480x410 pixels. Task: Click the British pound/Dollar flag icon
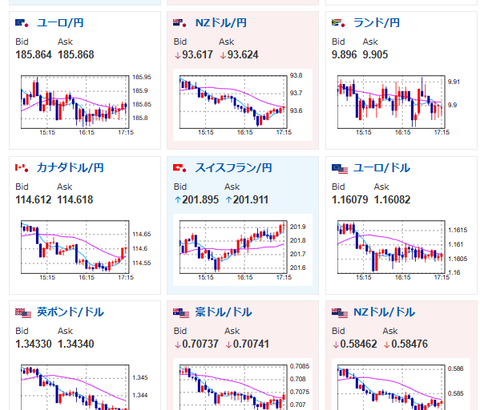(23, 313)
